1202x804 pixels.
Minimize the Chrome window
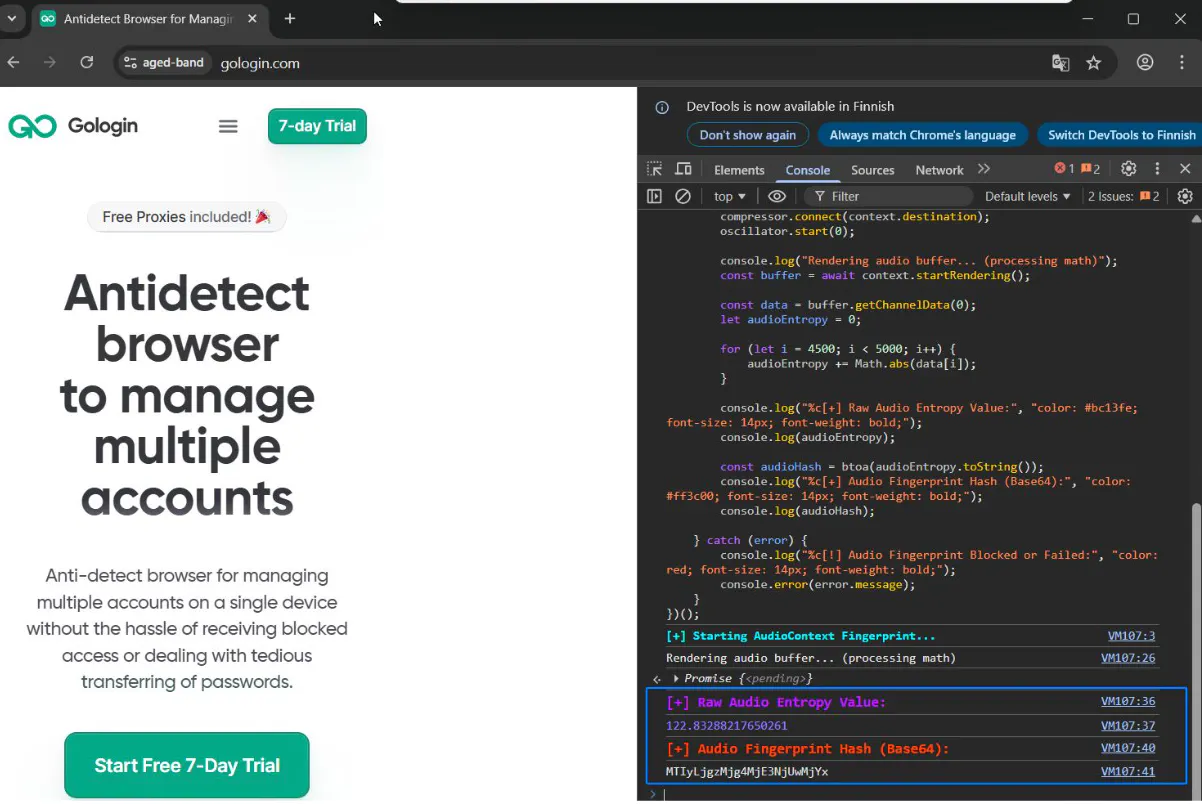(x=1087, y=18)
